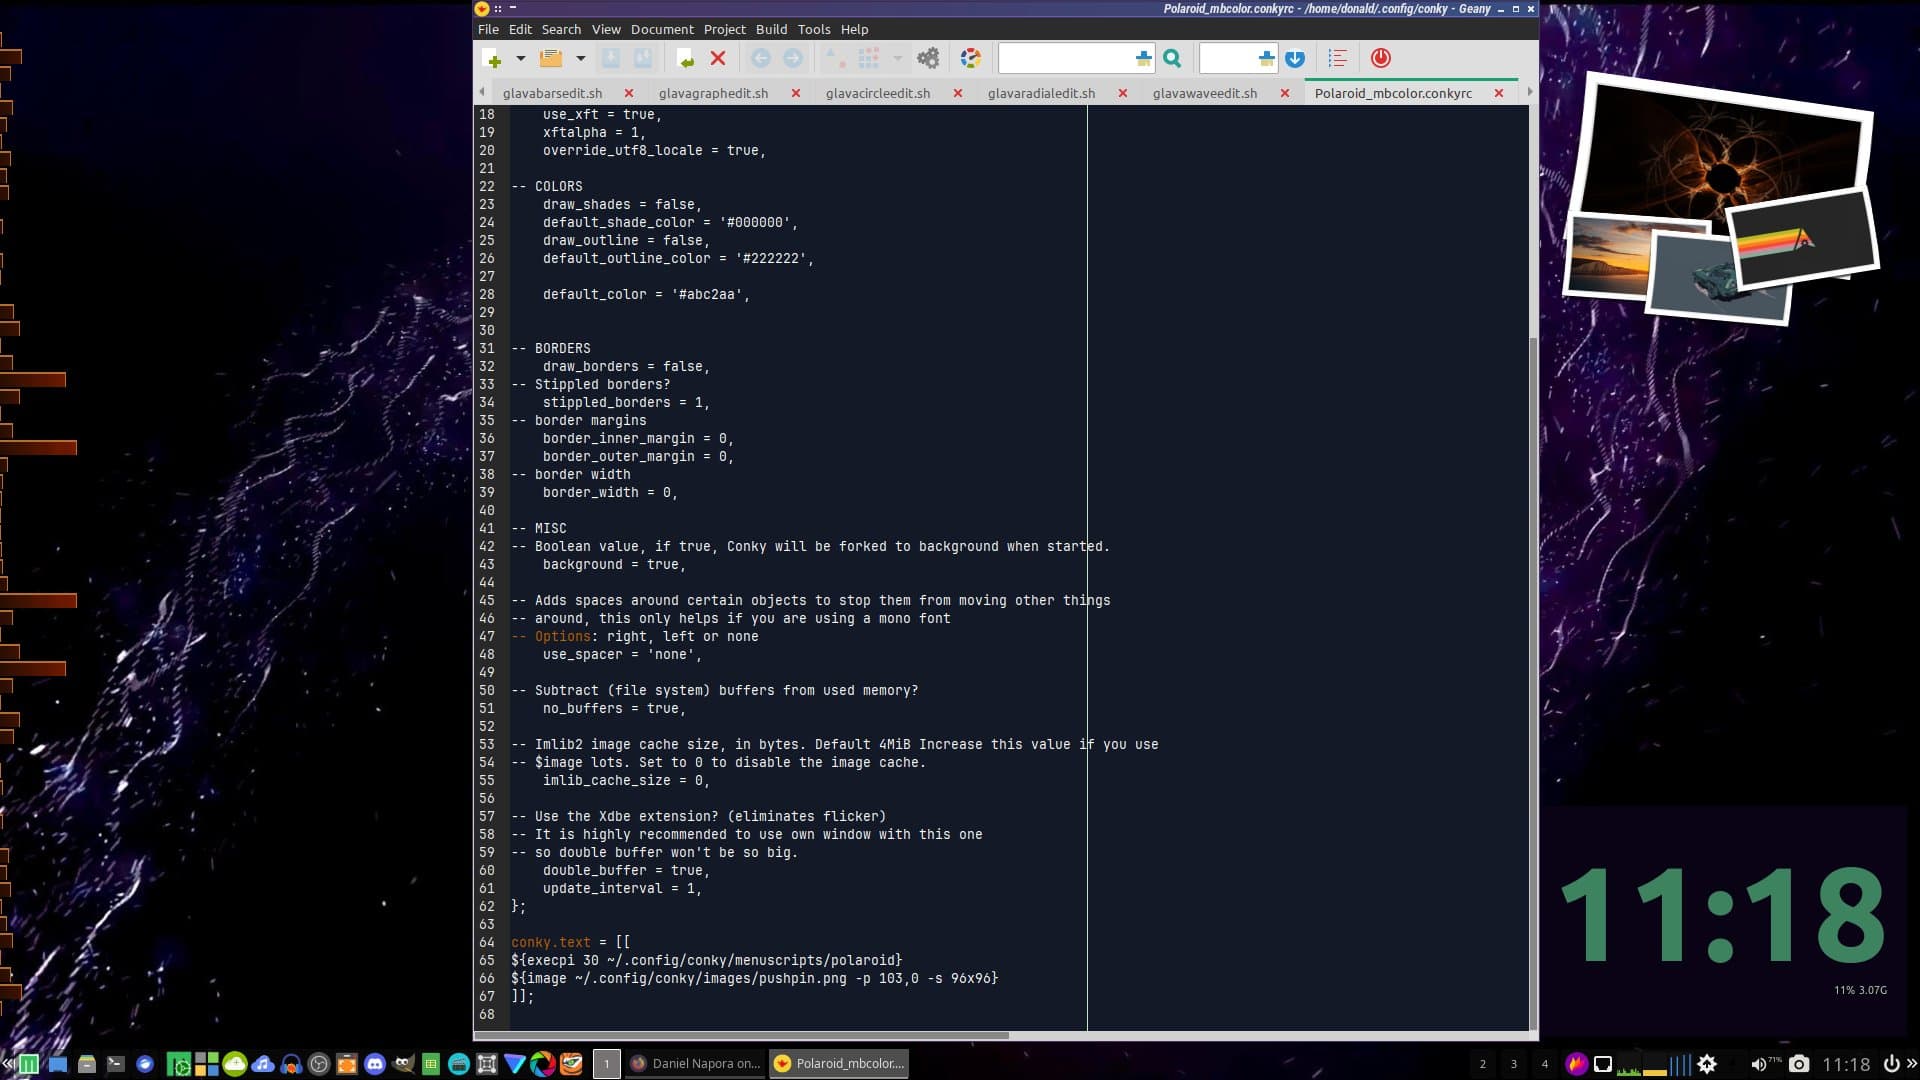This screenshot has height=1080, width=1920.
Task: Open the Document menu
Action: point(661,29)
